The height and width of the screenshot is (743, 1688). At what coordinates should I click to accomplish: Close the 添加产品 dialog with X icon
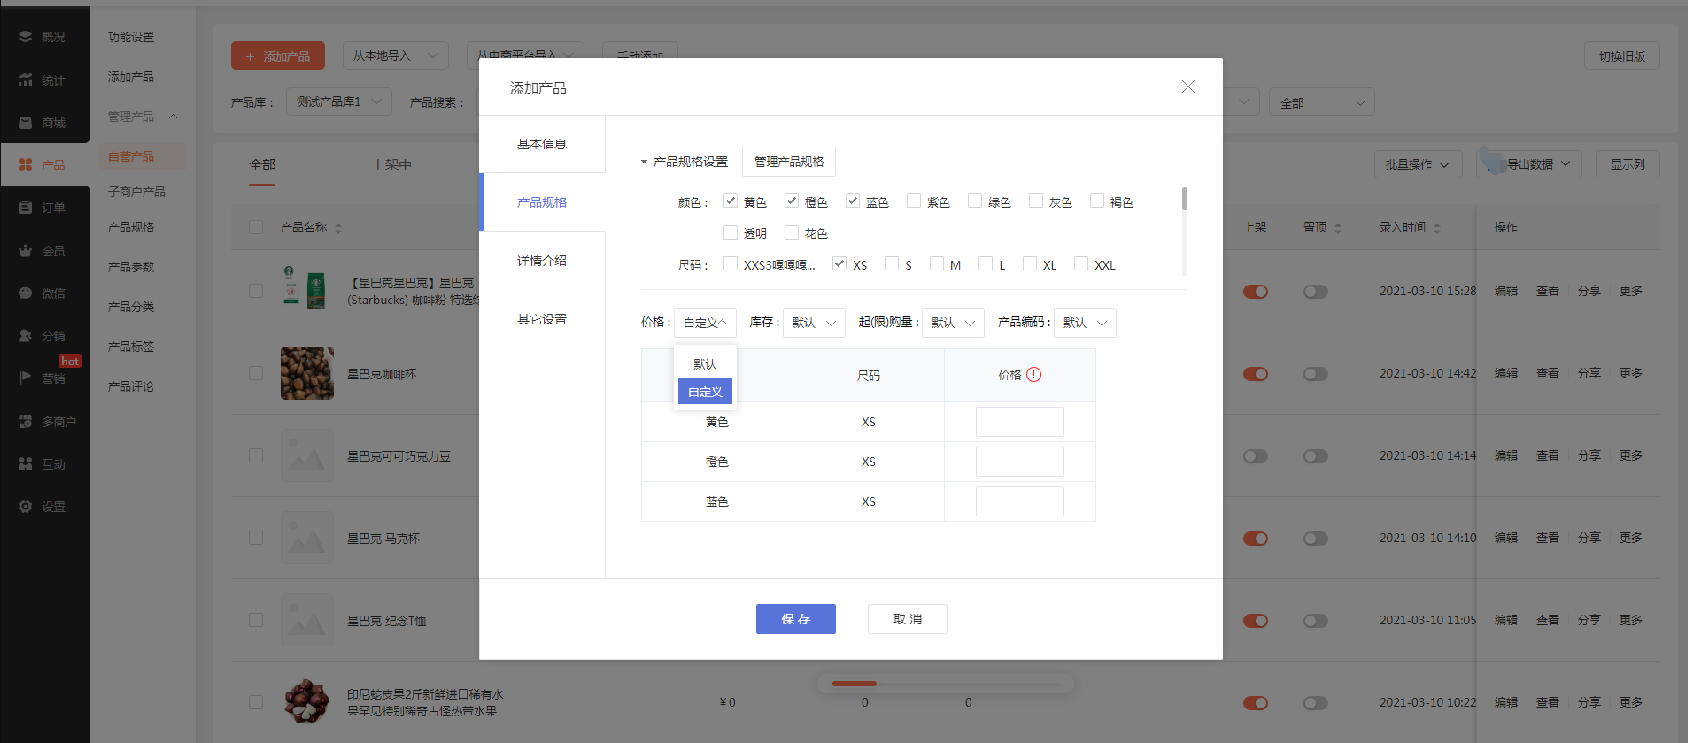[1188, 87]
